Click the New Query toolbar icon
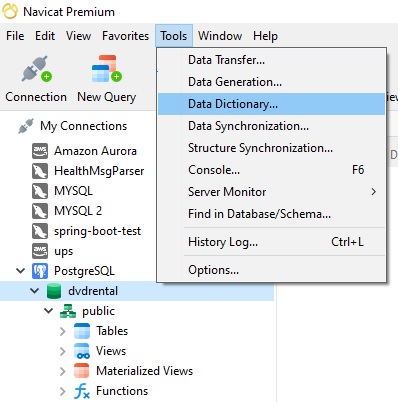Screen dimensions: 398x402 tap(106, 69)
